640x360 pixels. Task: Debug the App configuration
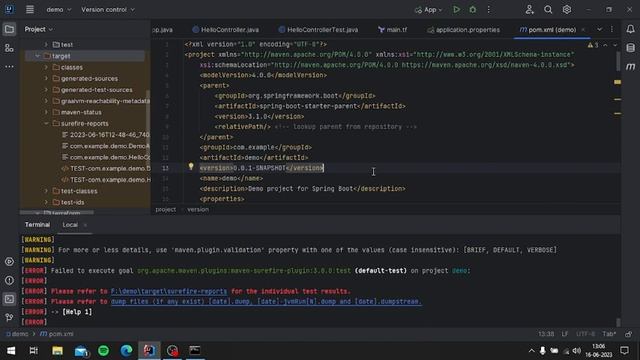tap(473, 9)
